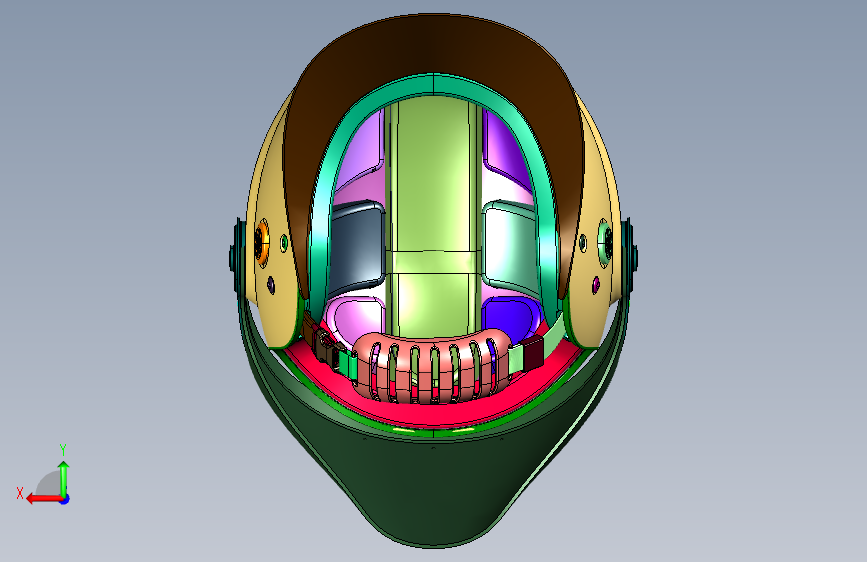
Task: Select the blue-gray left cheek pad
Action: (357, 246)
